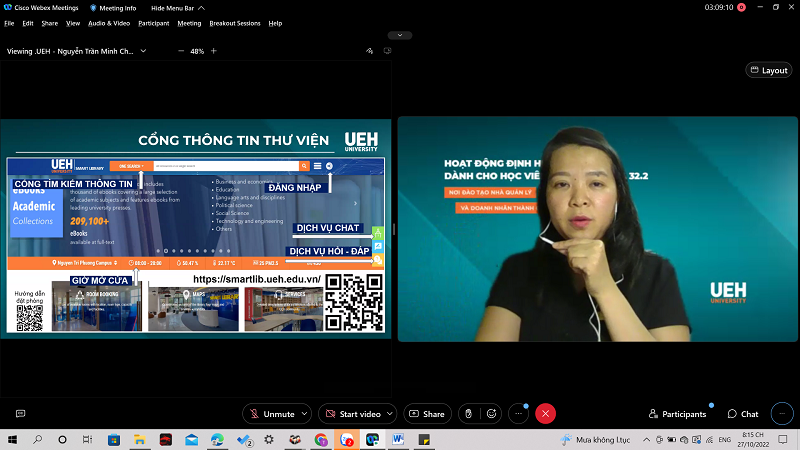Open the Participants panel
The image size is (800, 450).
click(677, 414)
